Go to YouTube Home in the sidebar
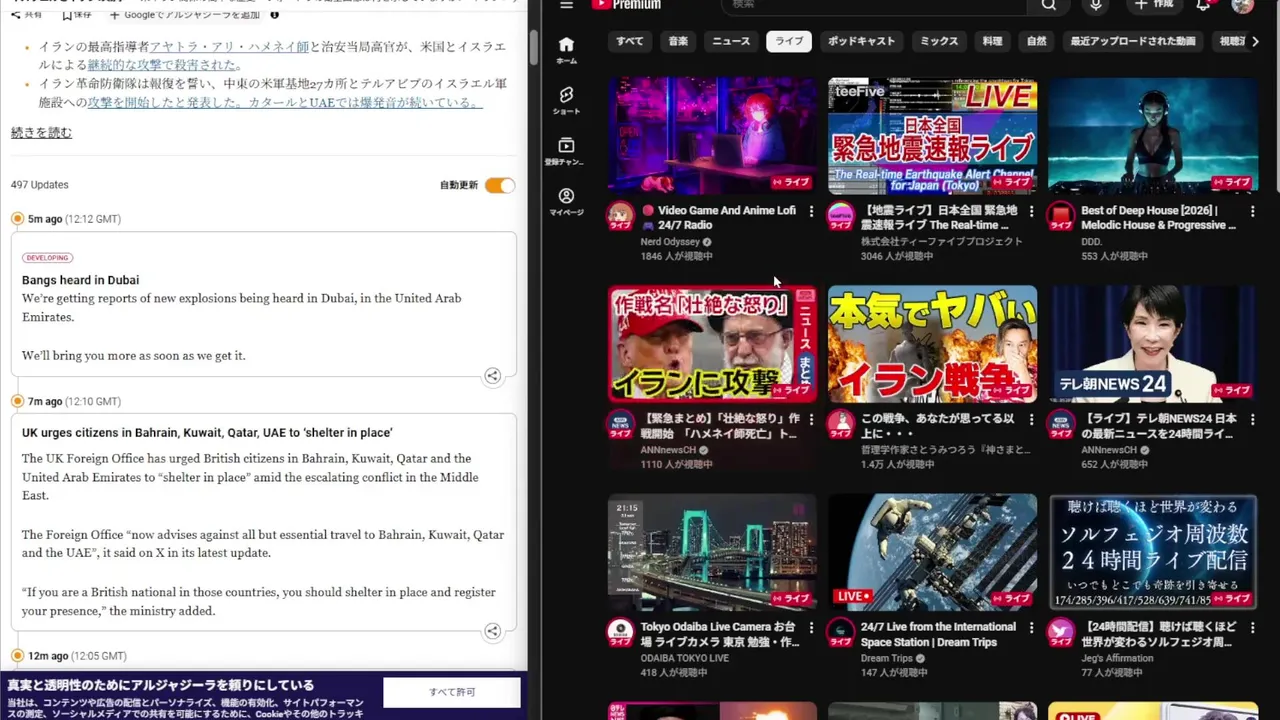 pos(566,50)
